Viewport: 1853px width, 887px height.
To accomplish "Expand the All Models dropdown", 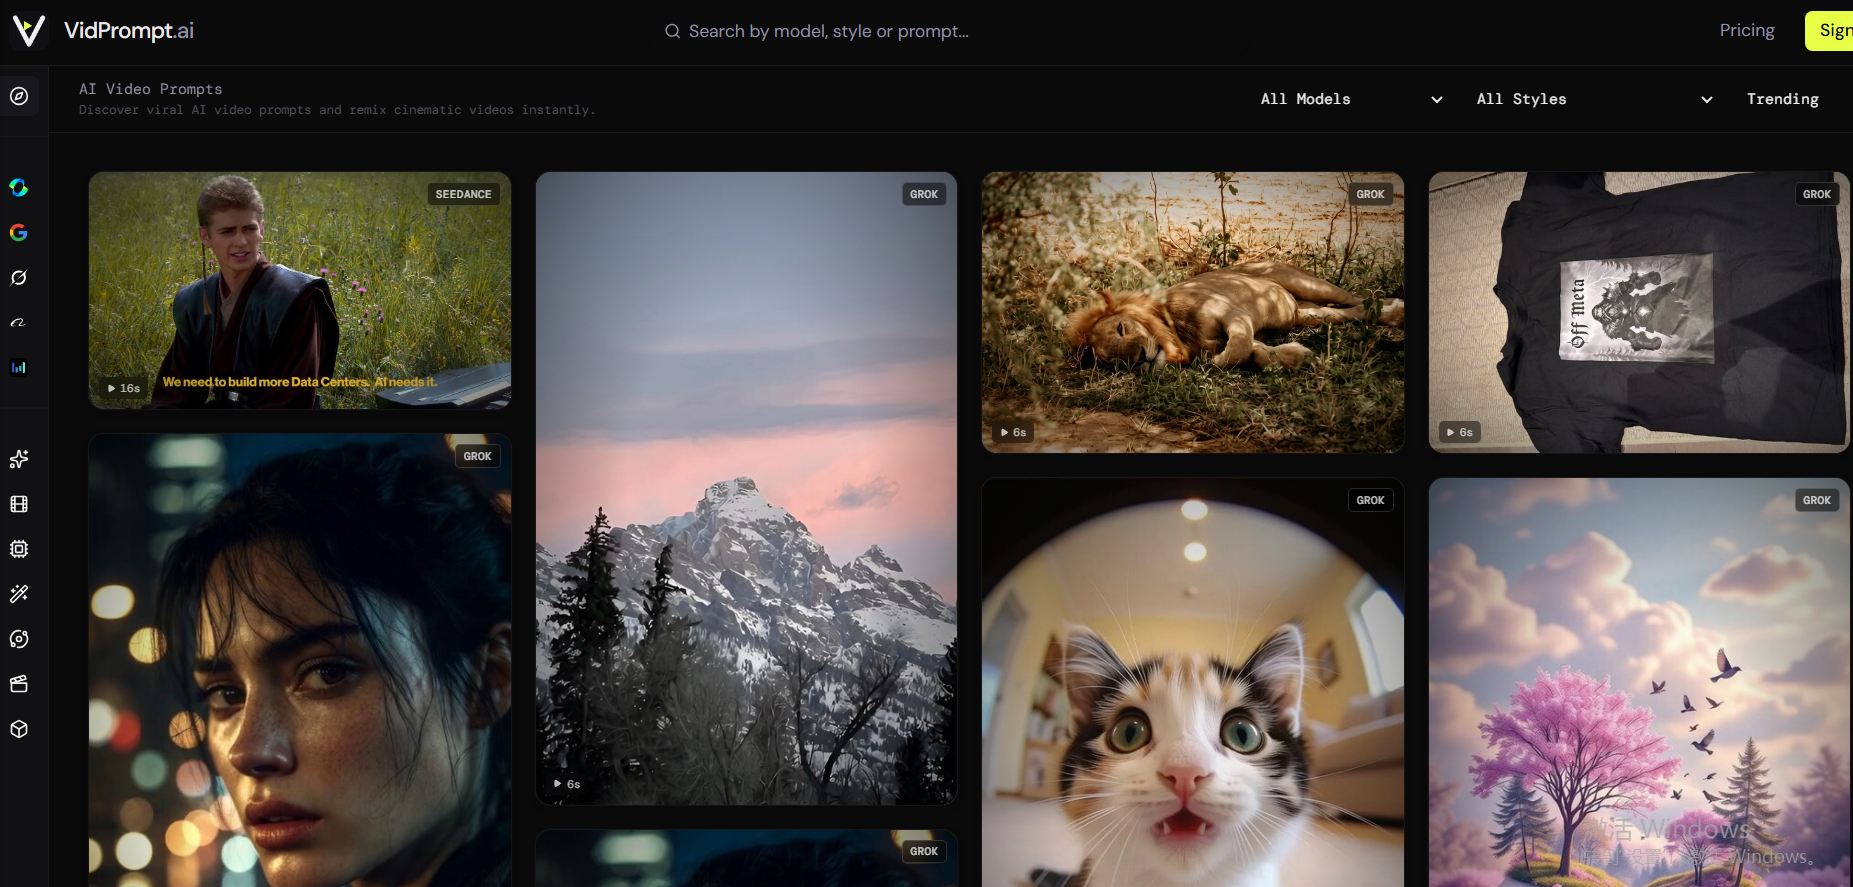I will tap(1351, 99).
